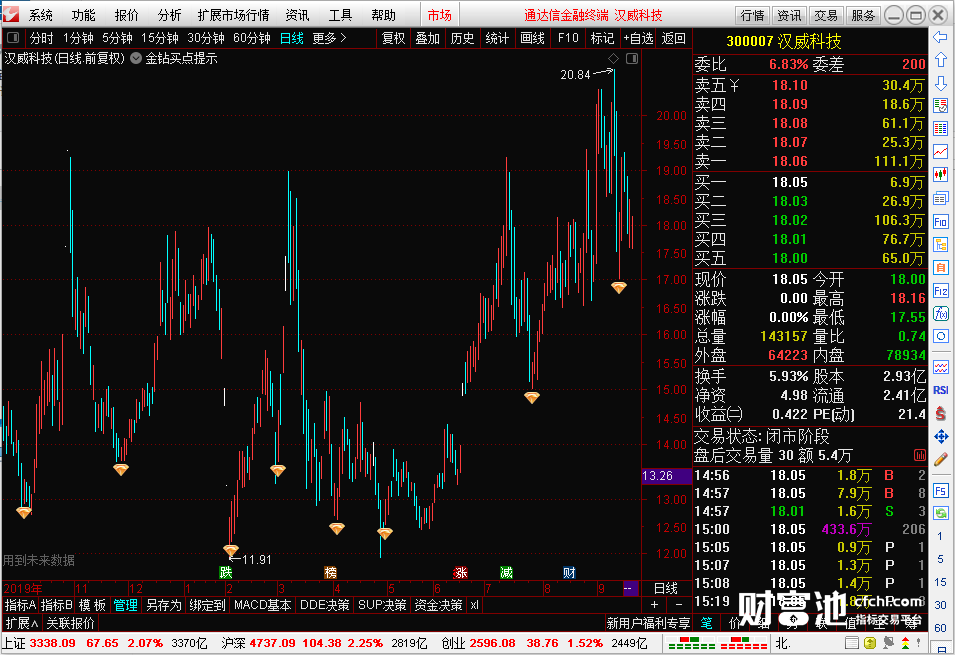Image resolution: width=955 pixels, height=655 pixels.
Task: Click the F12 sidebar icon
Action: [x=940, y=291]
